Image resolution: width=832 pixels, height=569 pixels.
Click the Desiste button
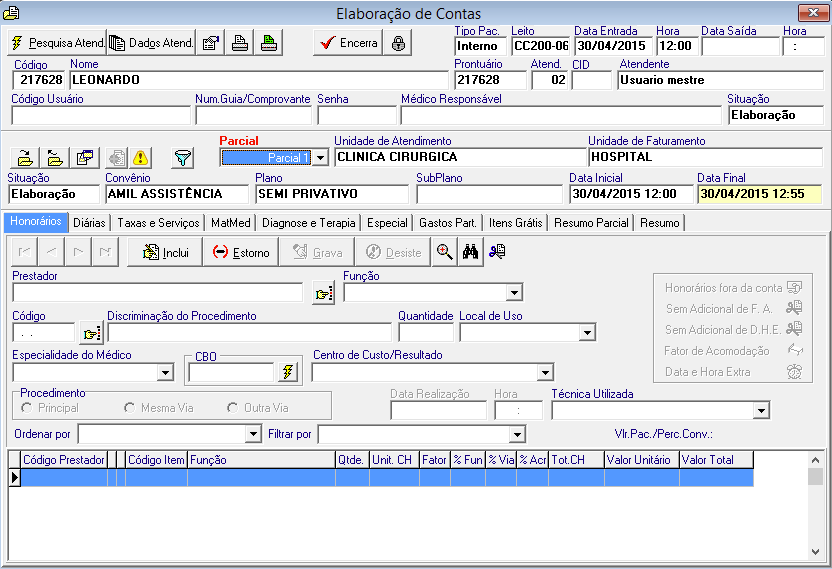(393, 252)
